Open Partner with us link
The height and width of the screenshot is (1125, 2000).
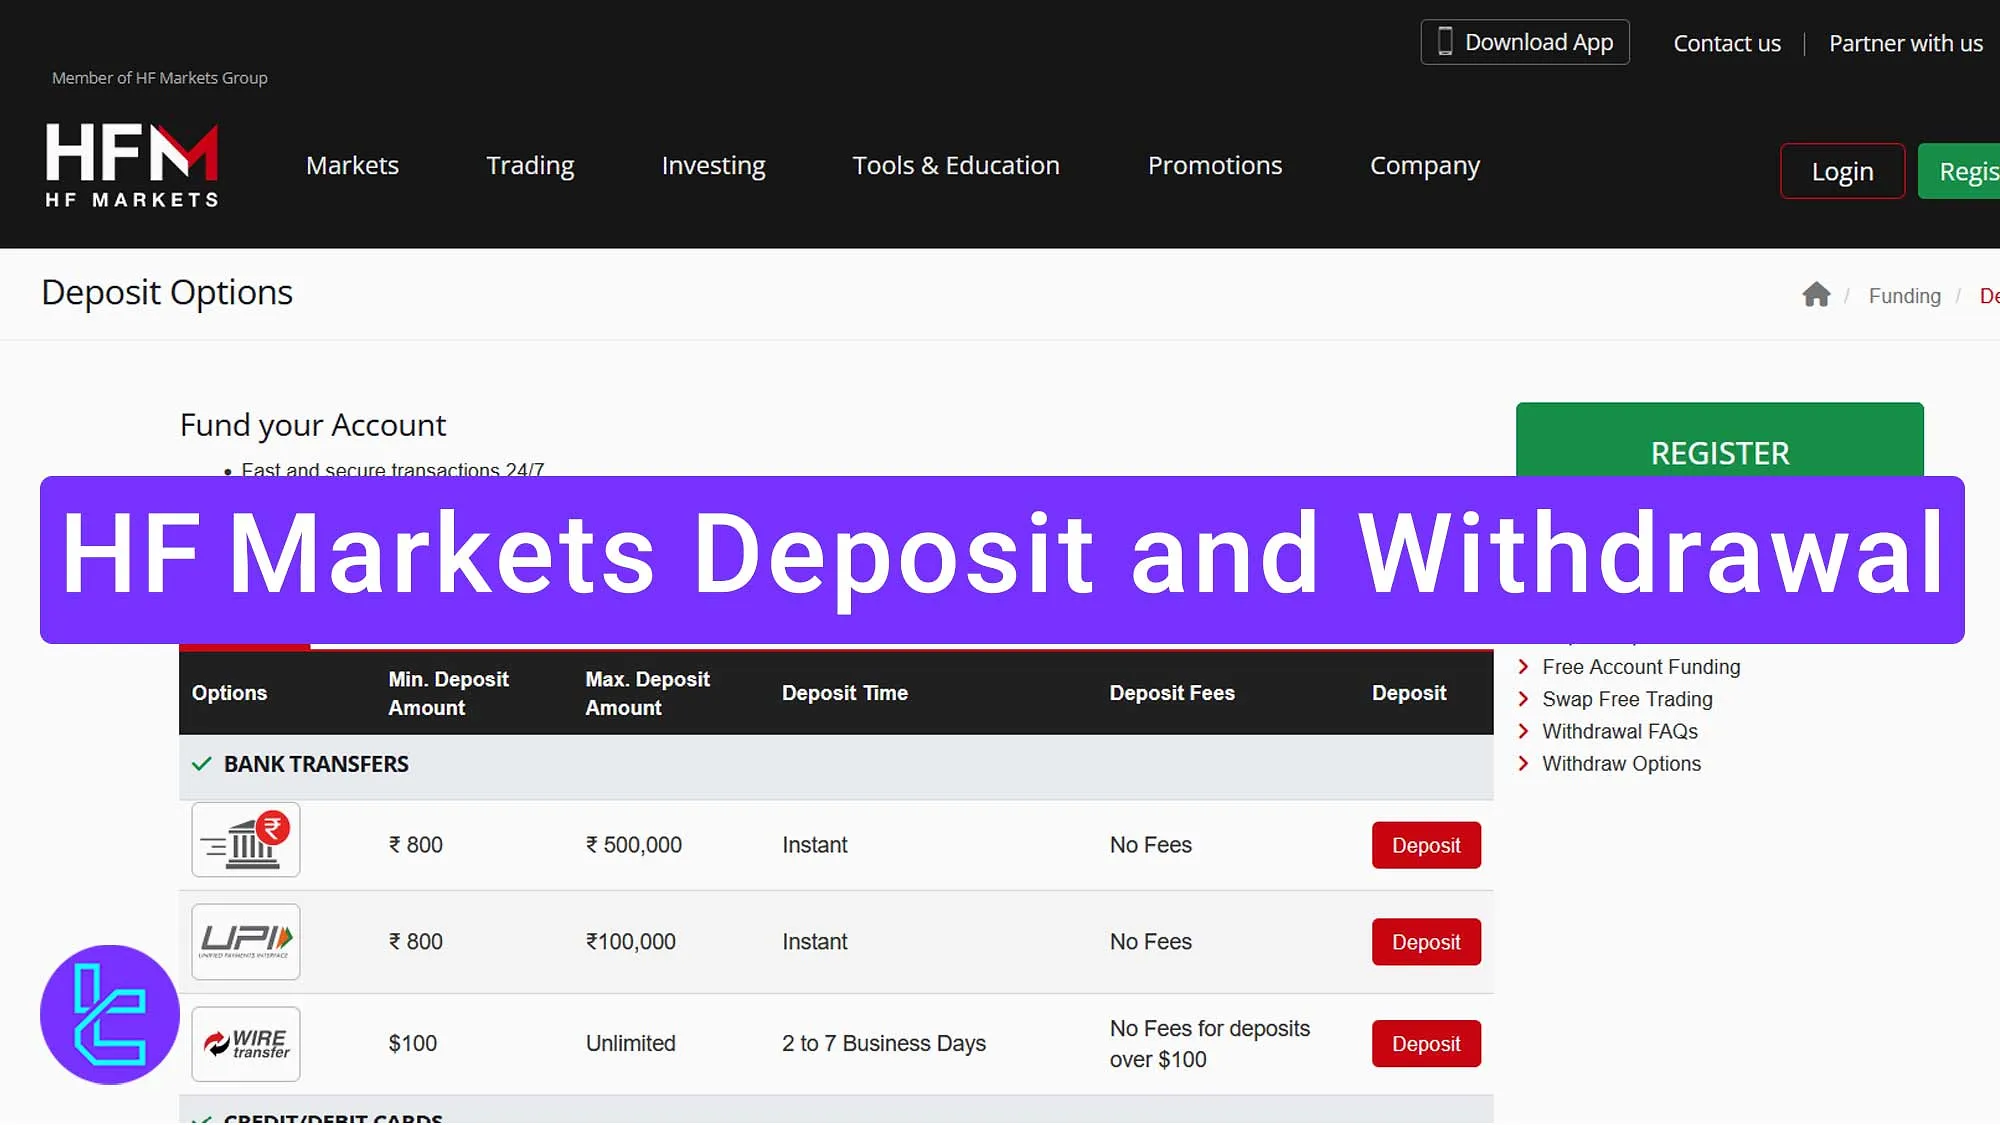click(1906, 43)
